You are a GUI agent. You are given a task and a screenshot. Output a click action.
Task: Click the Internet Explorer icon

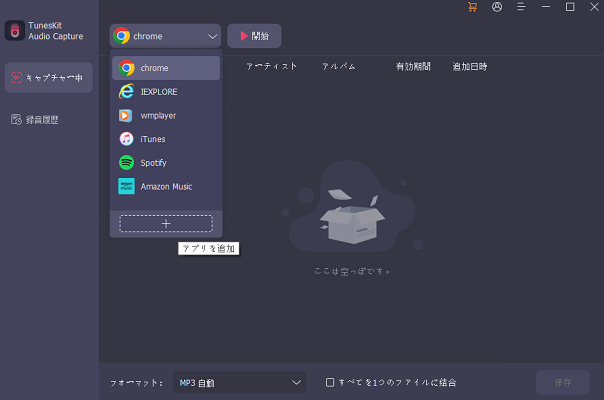(x=126, y=92)
